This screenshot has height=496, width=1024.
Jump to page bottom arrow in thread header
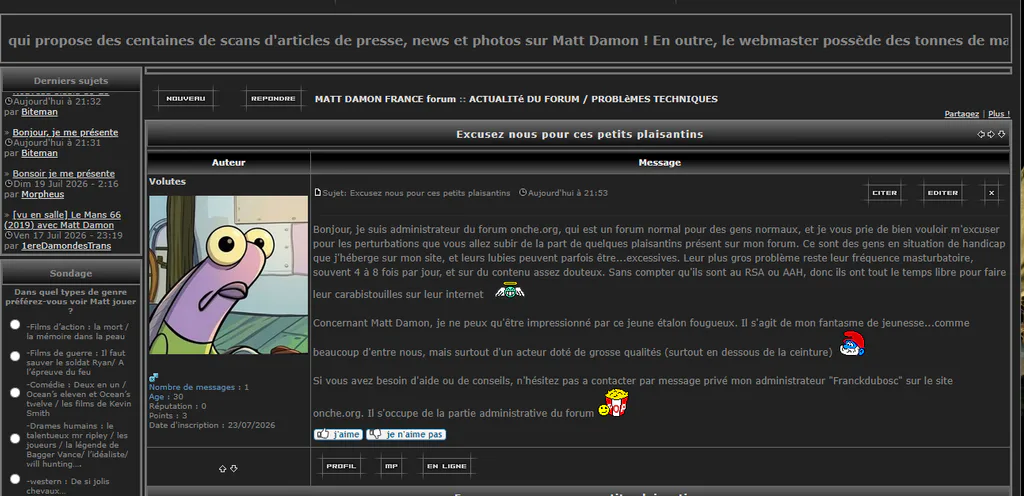tap(1001, 134)
